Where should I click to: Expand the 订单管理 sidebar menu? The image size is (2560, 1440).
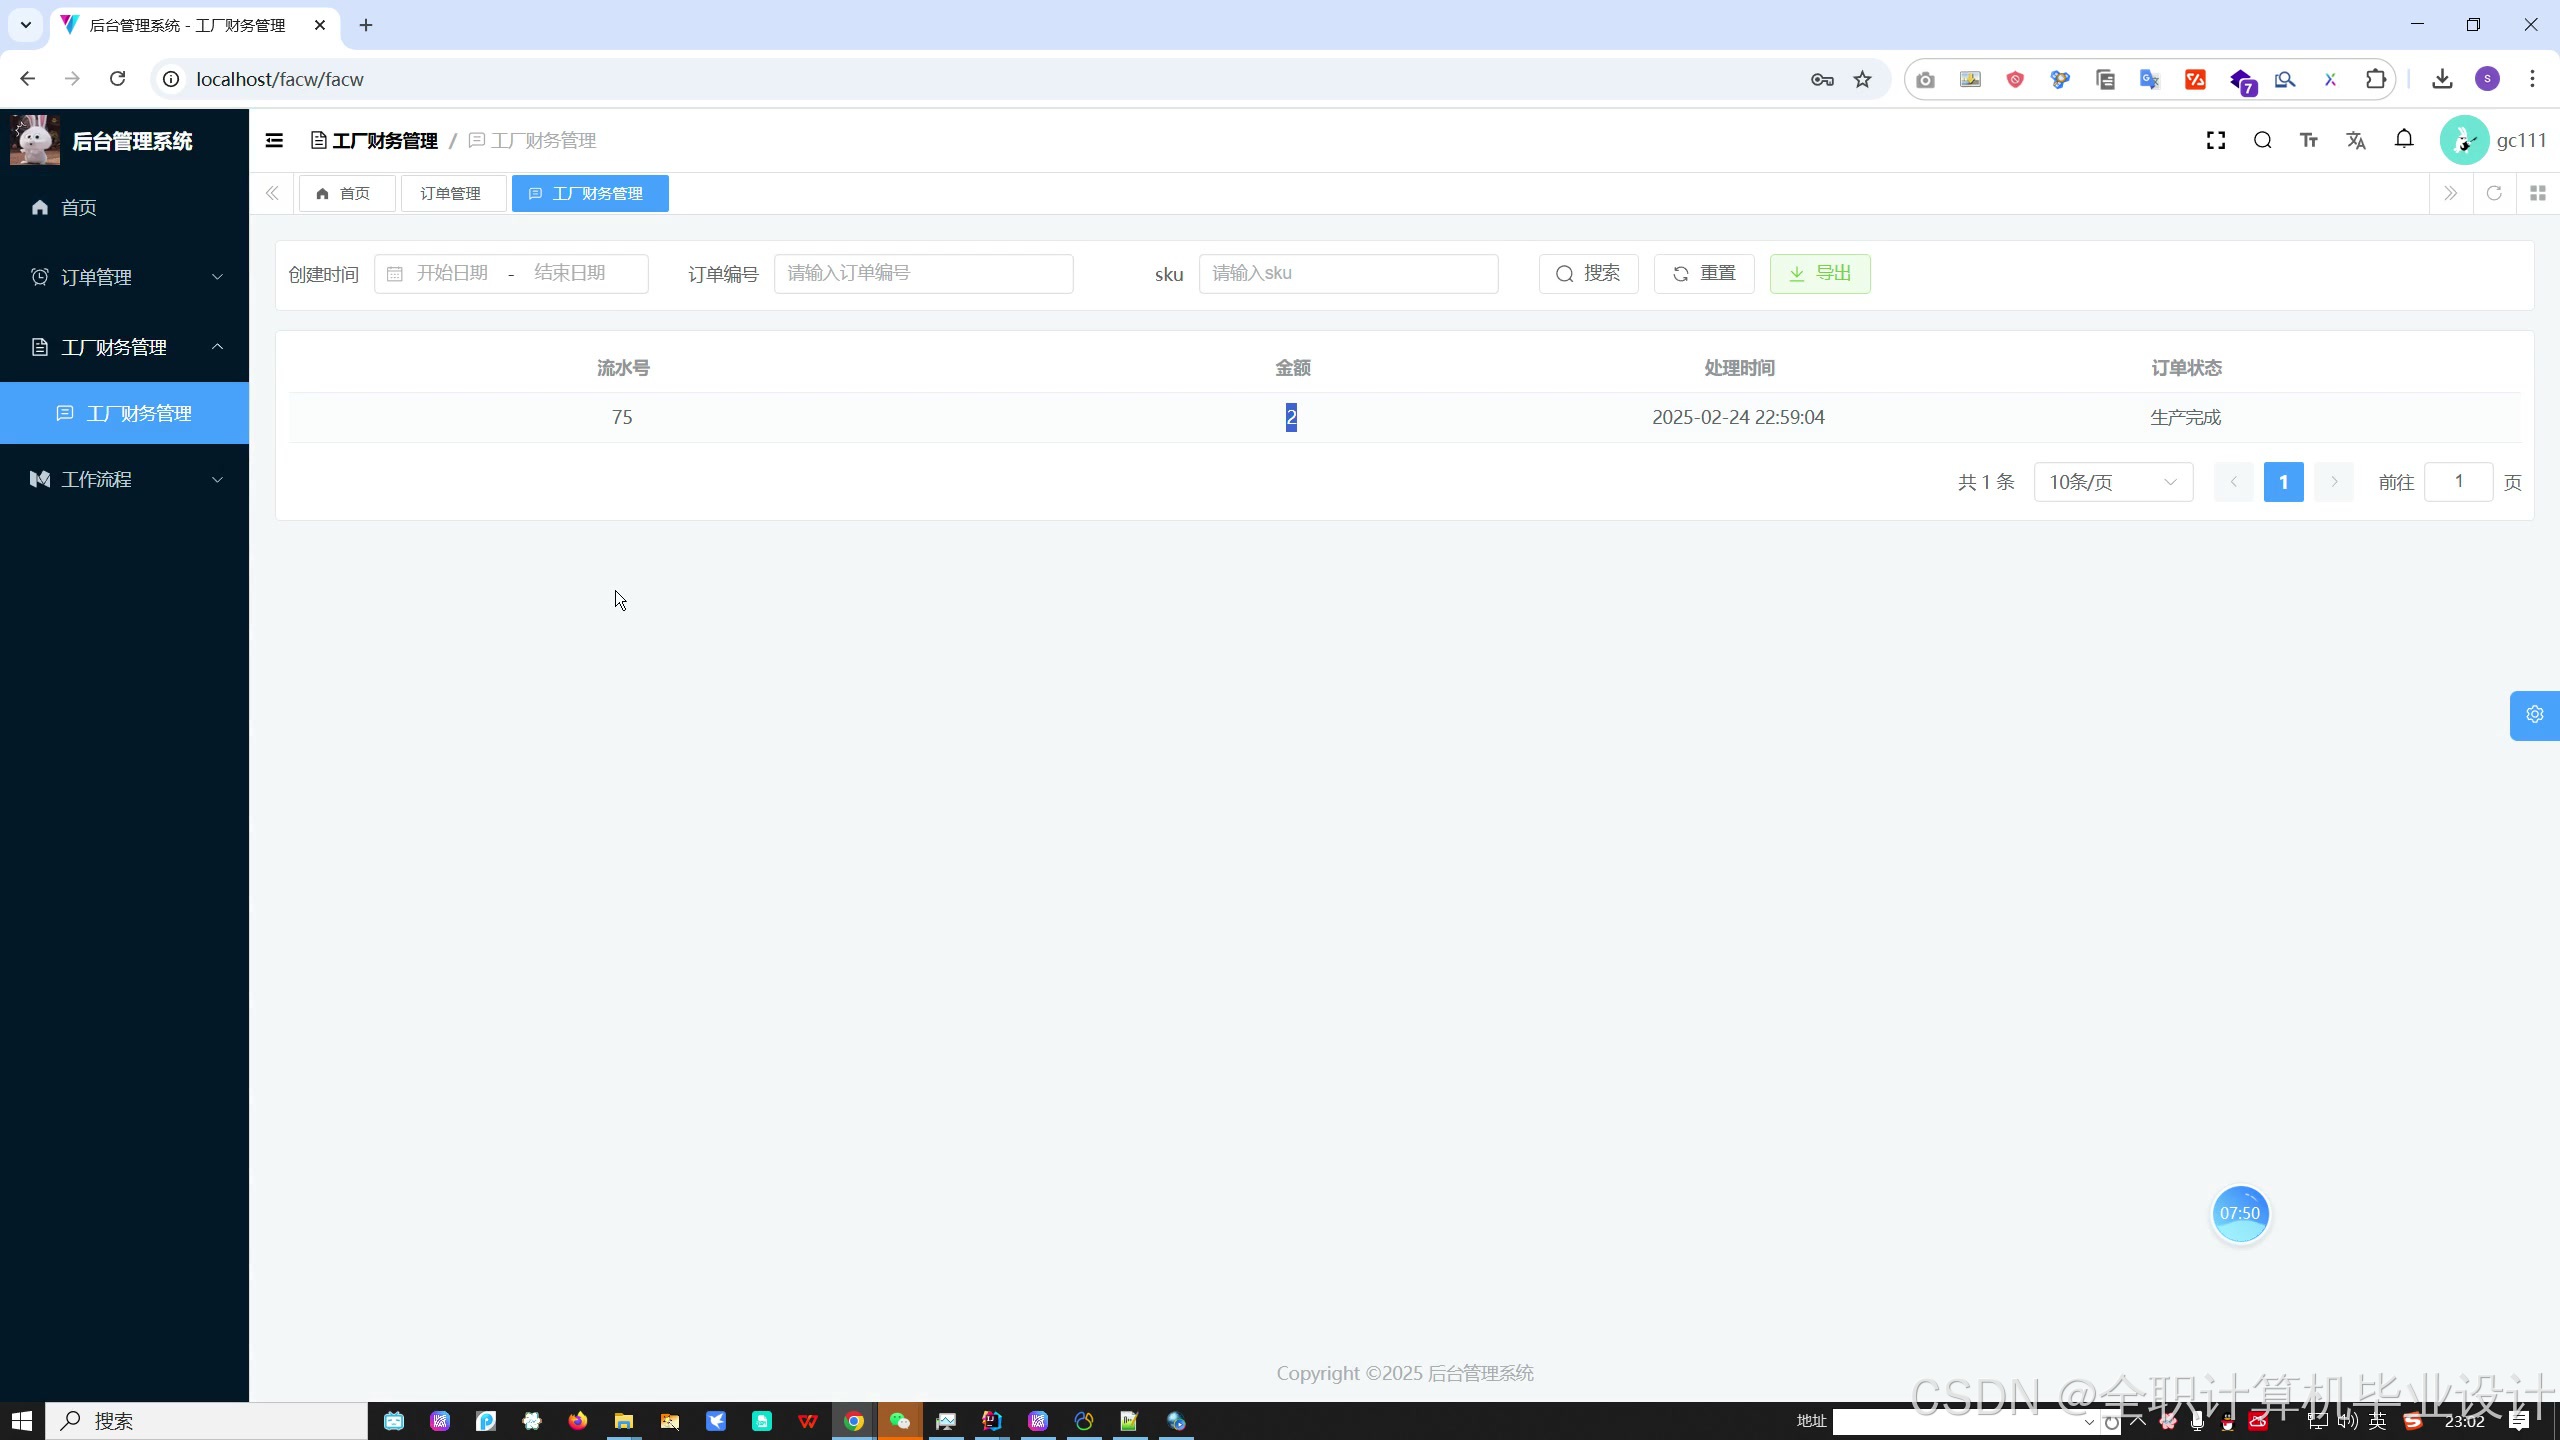124,277
